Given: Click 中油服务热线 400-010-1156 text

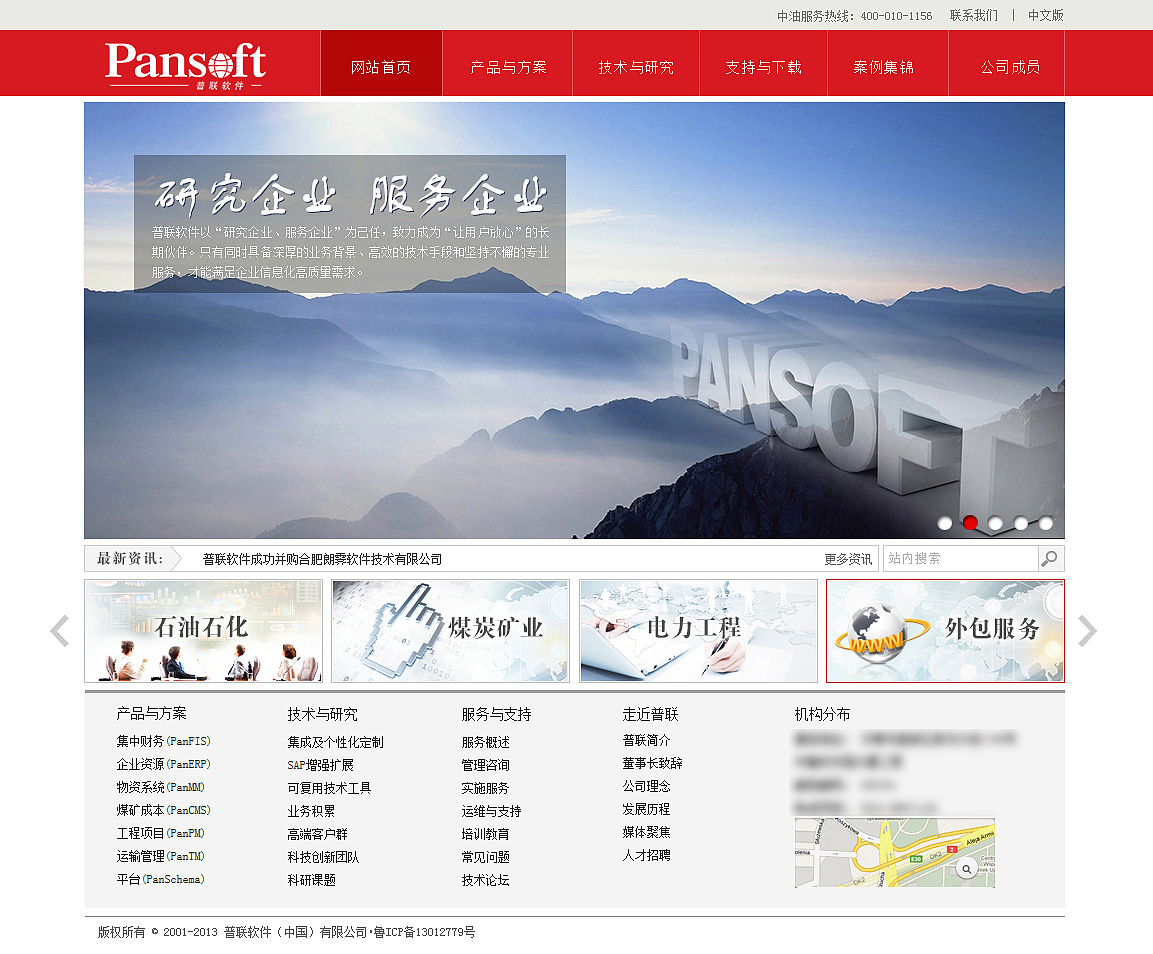Looking at the screenshot, I should 854,15.
